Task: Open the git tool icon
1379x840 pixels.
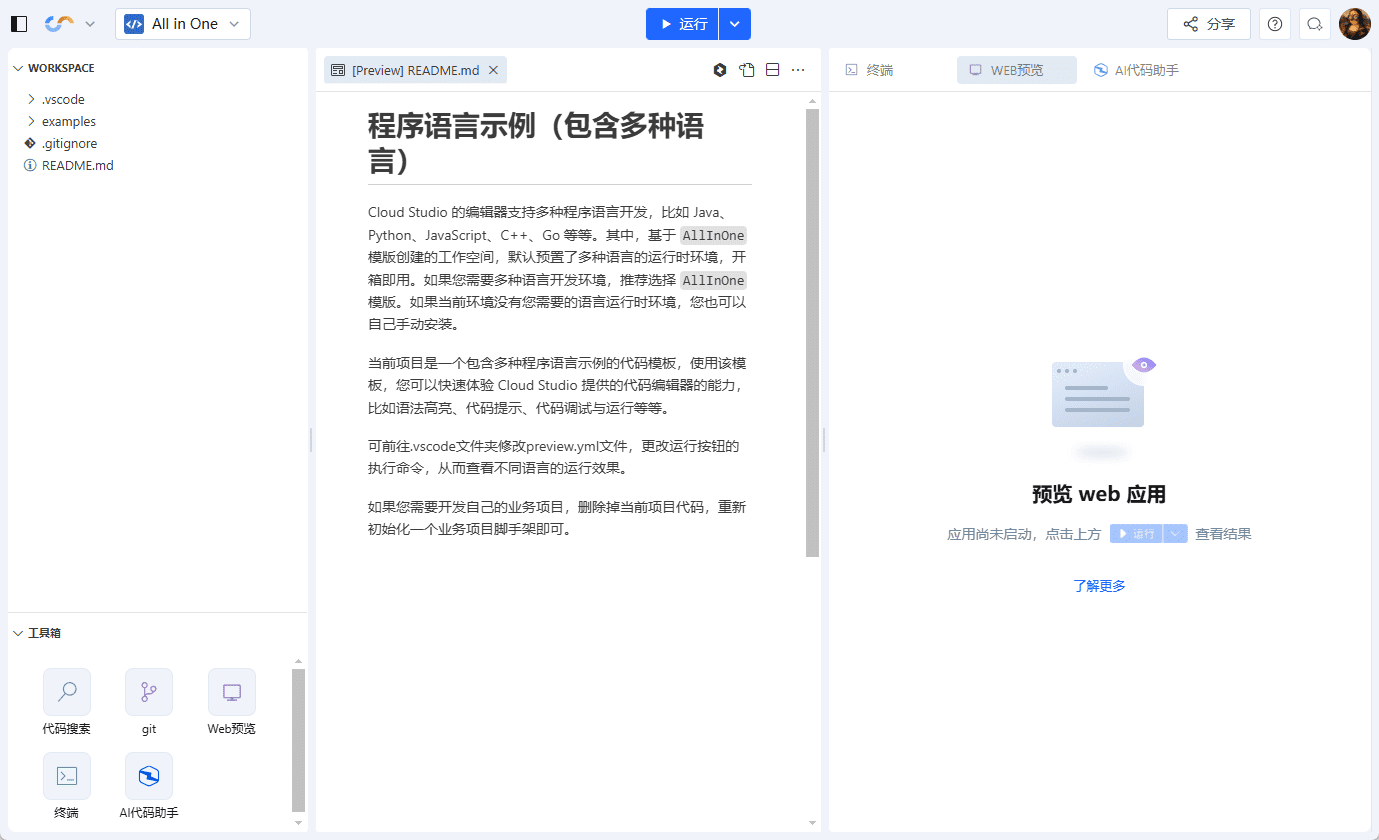Action: (x=149, y=692)
